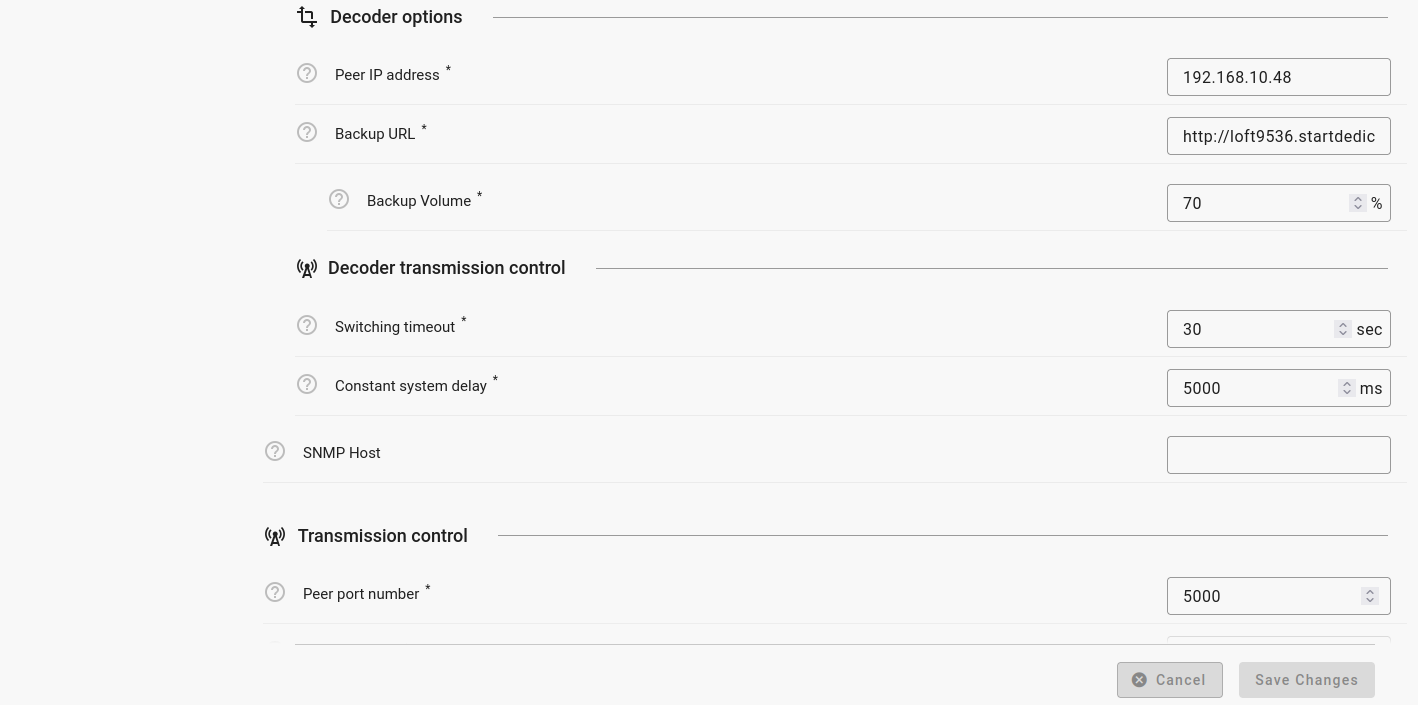Screen dimensions: 1418x705
Task: Click Switching timeout spinner arrows
Action: tap(1343, 329)
